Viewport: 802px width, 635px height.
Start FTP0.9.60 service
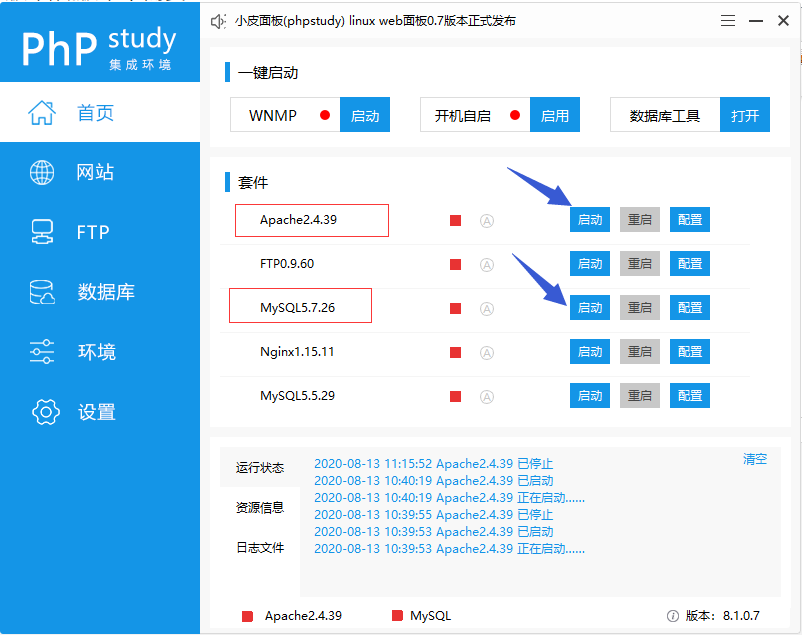tap(590, 264)
